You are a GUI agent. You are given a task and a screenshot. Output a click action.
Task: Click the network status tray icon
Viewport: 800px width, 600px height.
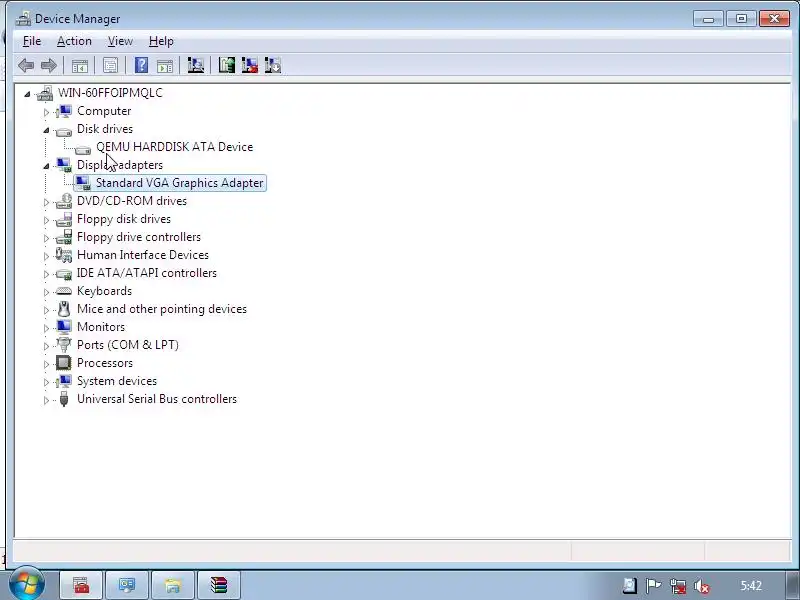pos(678,586)
